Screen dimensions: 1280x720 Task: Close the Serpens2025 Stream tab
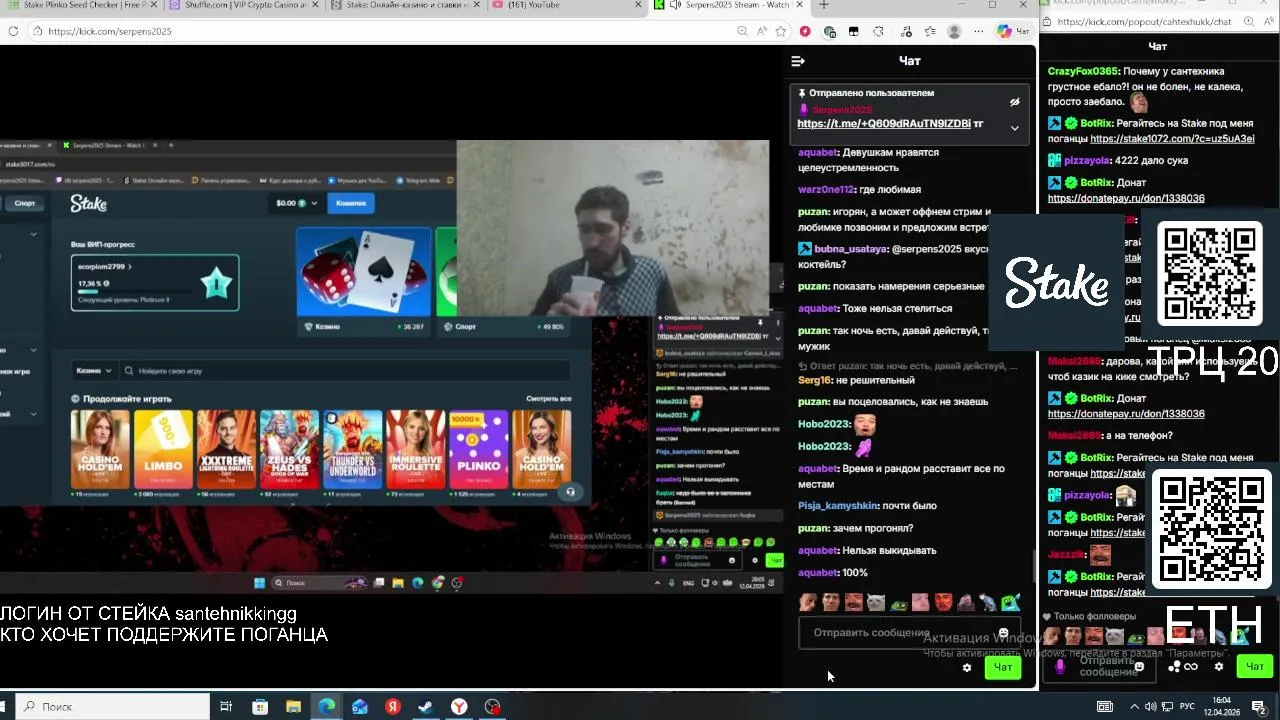click(799, 5)
